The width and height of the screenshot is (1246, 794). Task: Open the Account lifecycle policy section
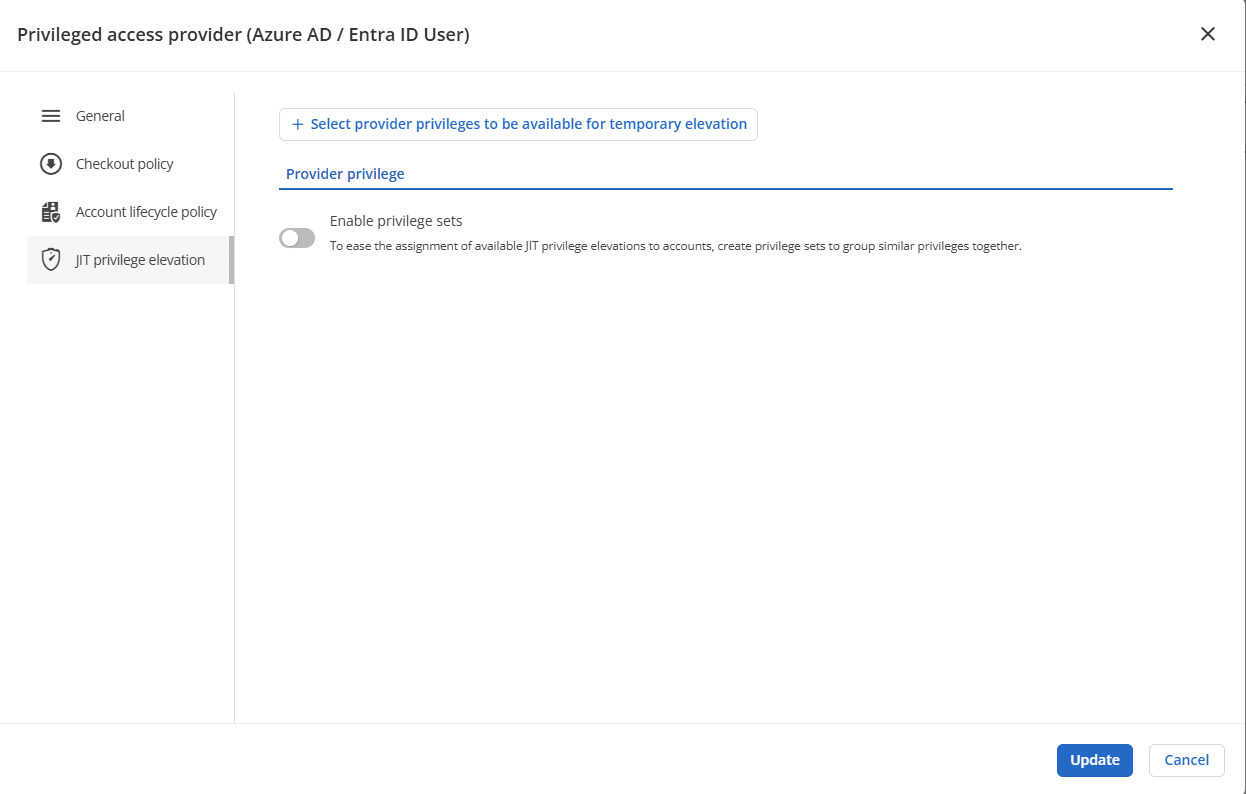[145, 211]
